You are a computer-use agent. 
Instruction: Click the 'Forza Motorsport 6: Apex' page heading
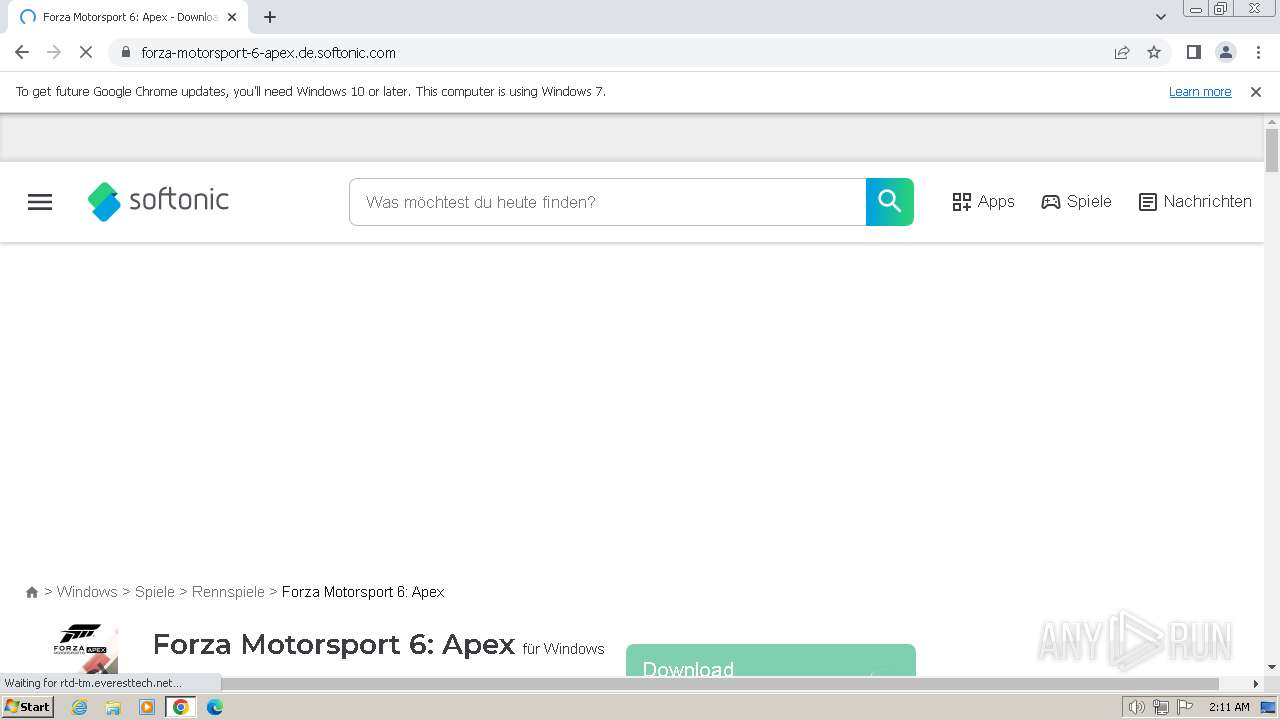pyautogui.click(x=334, y=644)
